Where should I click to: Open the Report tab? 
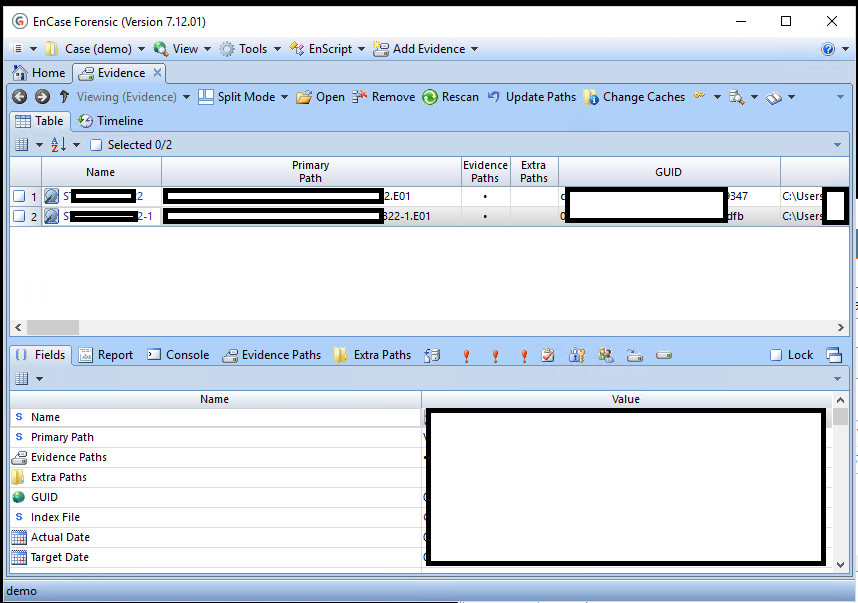(x=106, y=355)
